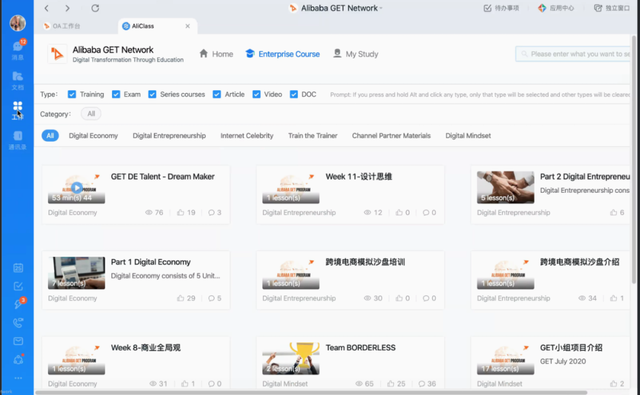Open the Team BORDERLESS course title
The height and width of the screenshot is (395, 640).
[x=360, y=348]
